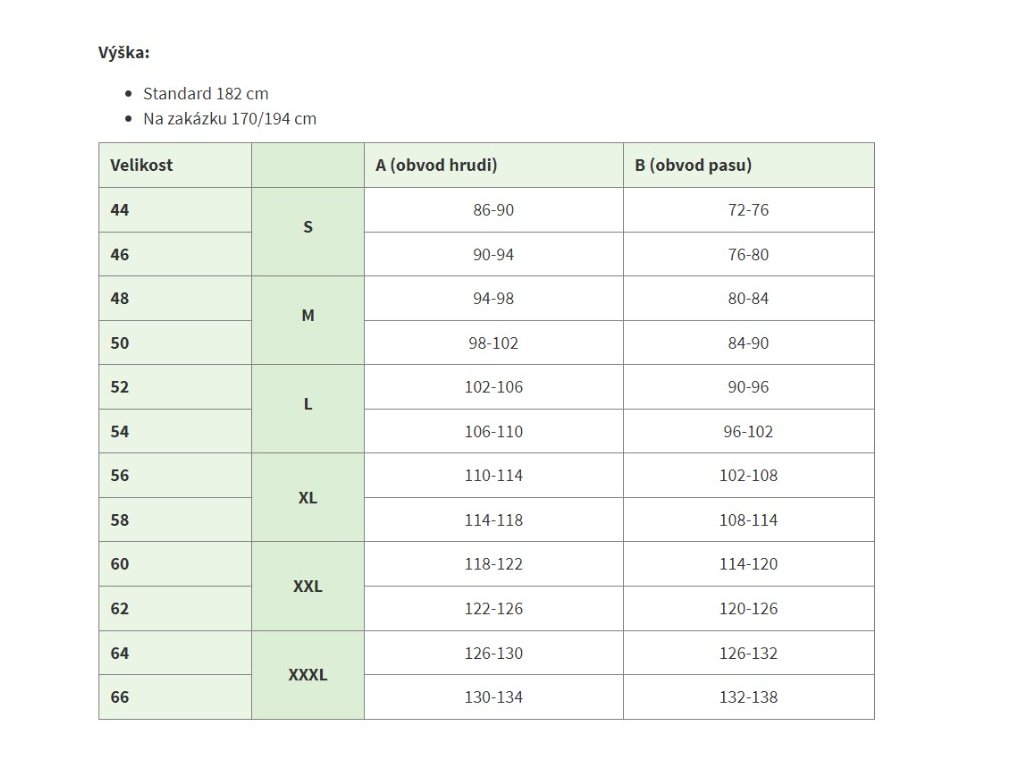Viewport: 1024px width, 768px height.
Task: Click waist value 96-102
Action: click(x=748, y=432)
